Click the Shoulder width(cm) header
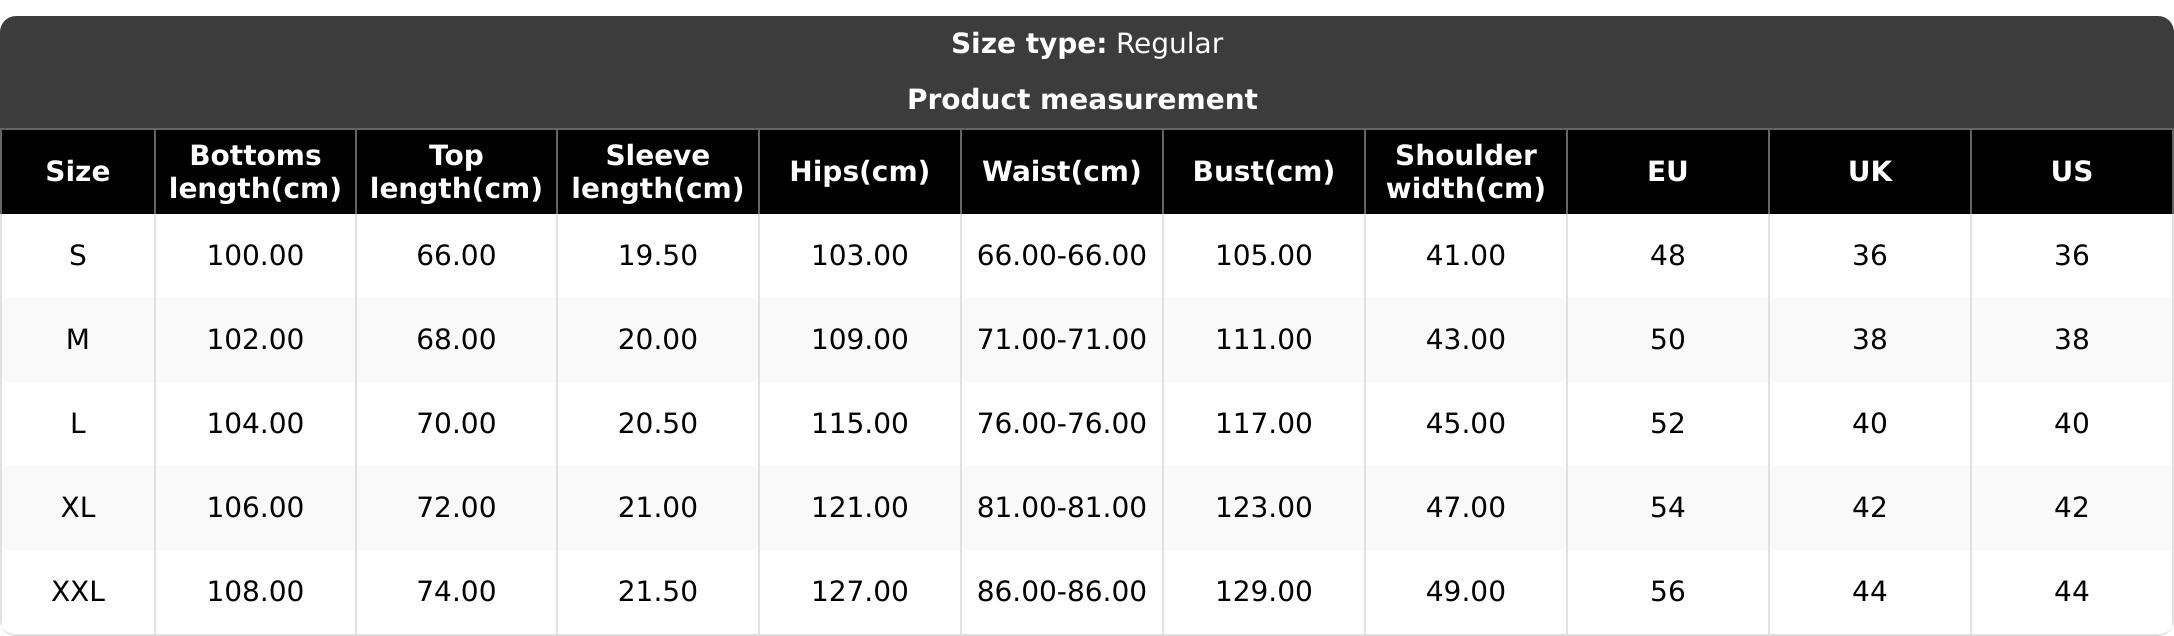The height and width of the screenshot is (636, 2174). click(1465, 172)
